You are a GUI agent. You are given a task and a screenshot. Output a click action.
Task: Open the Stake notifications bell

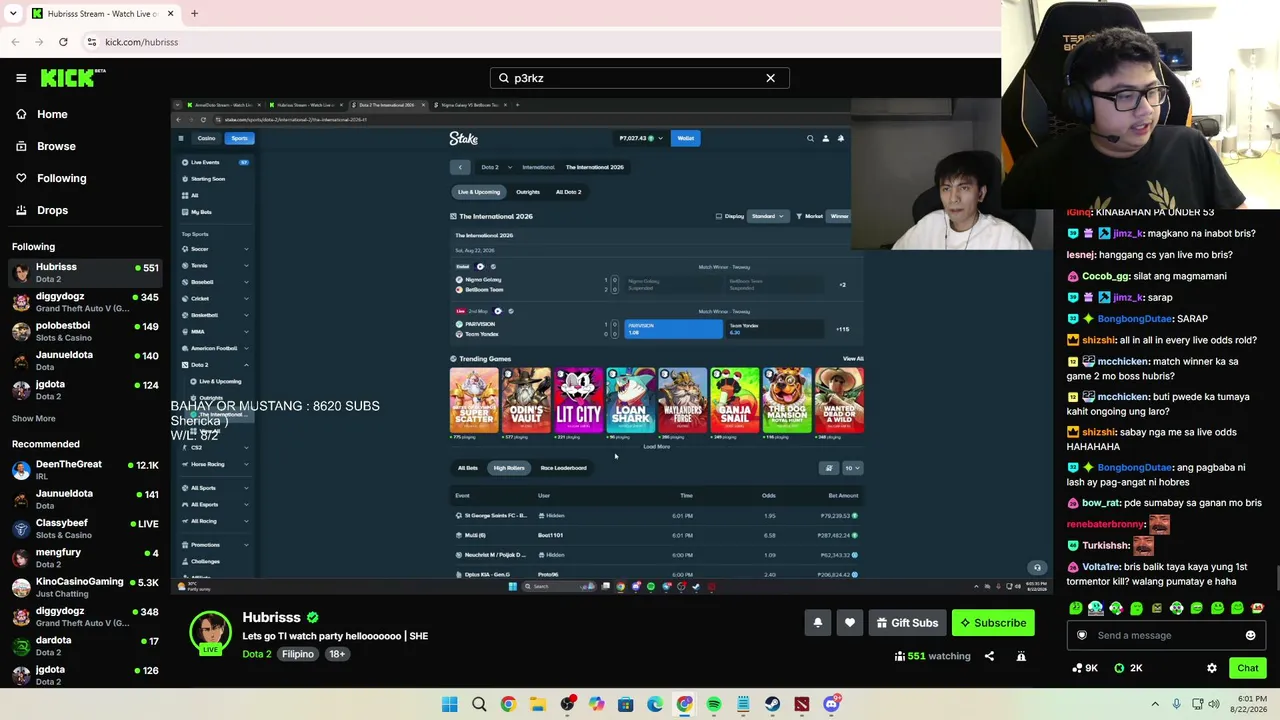(841, 138)
